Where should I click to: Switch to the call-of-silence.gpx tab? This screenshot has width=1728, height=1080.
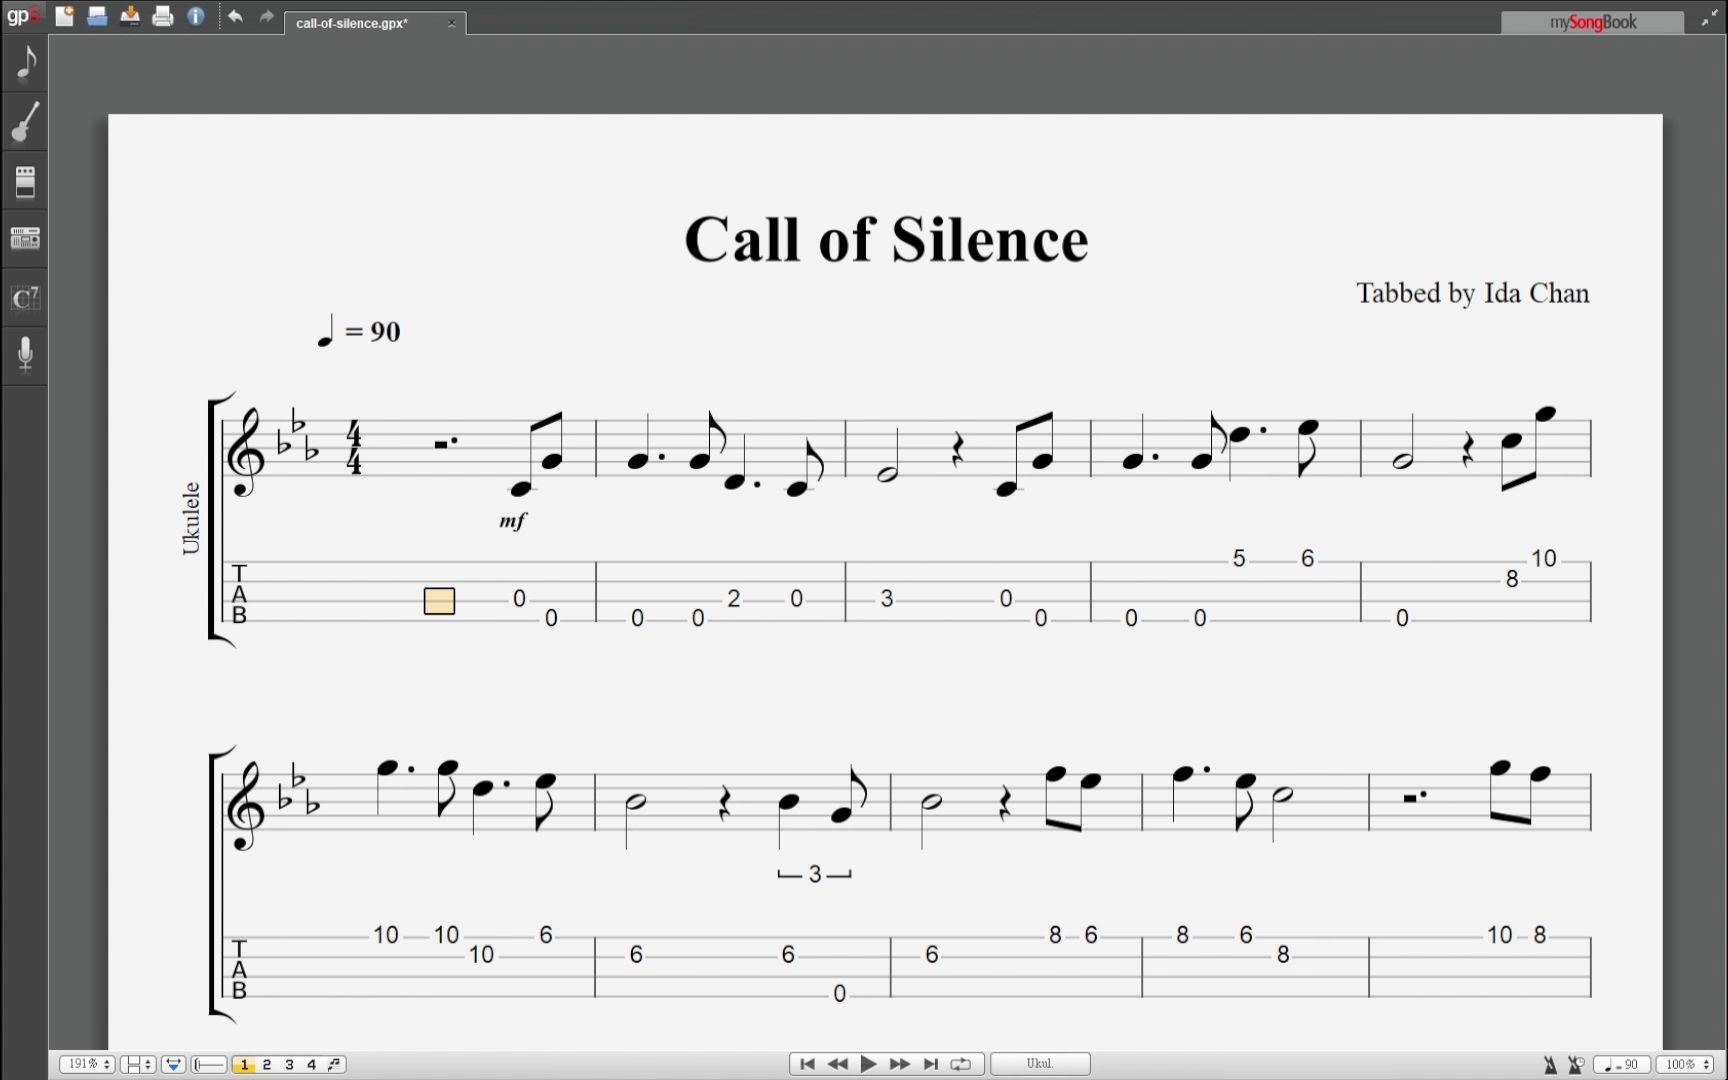[x=350, y=22]
